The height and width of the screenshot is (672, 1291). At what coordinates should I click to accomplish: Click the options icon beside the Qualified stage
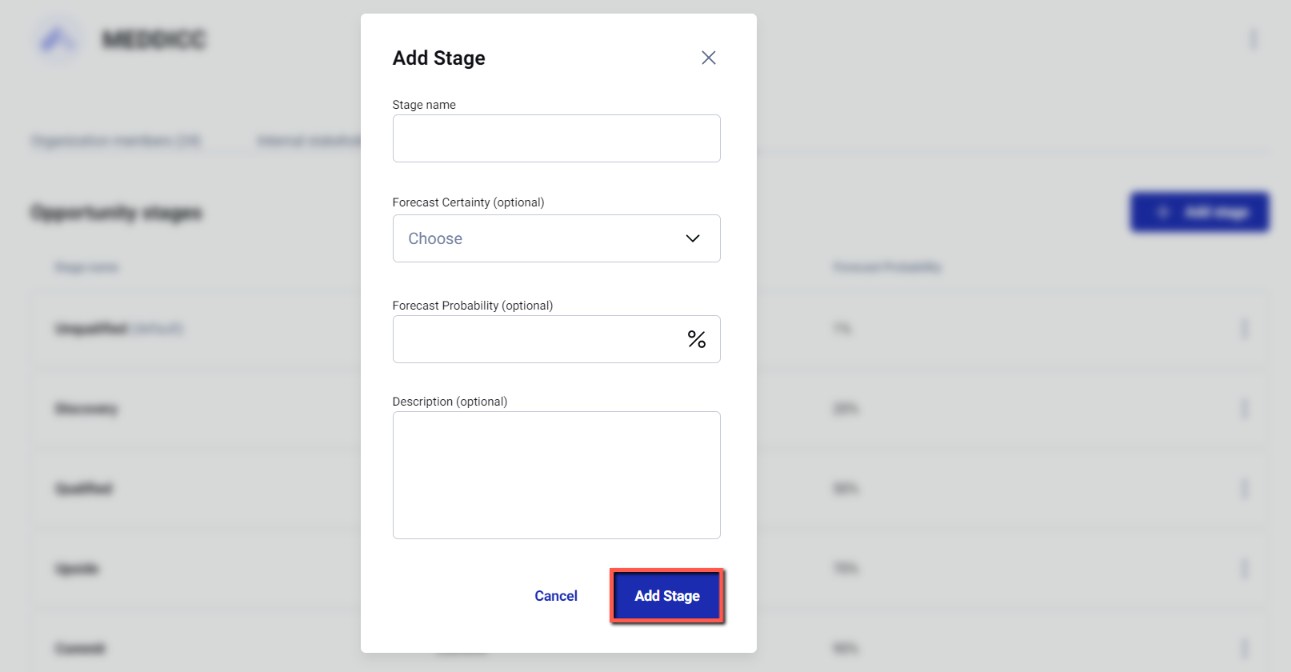(1245, 488)
